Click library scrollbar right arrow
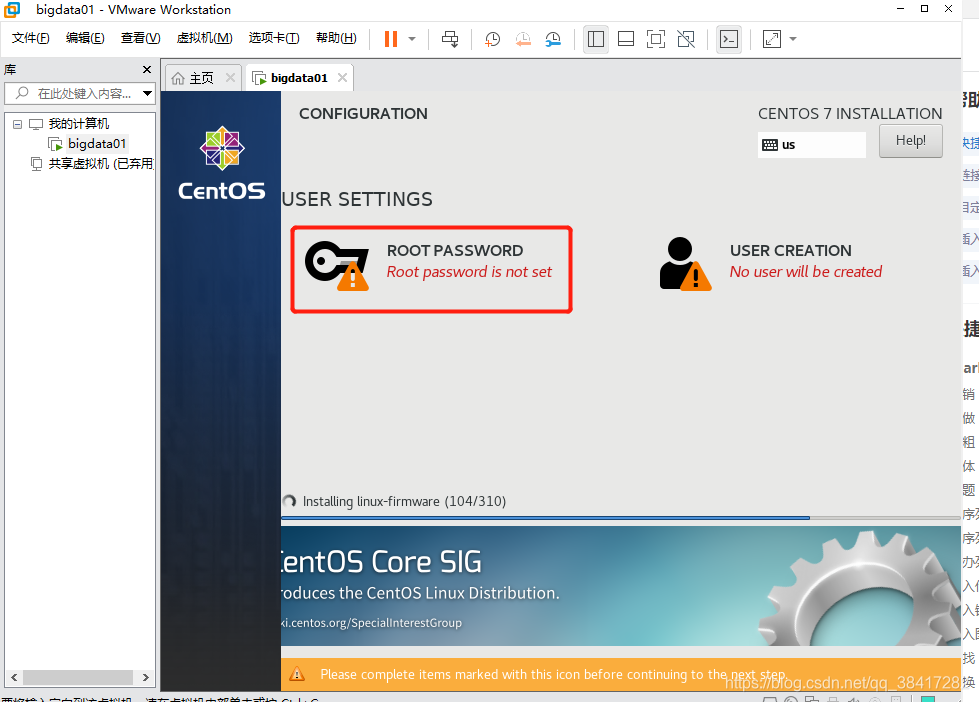This screenshot has height=702, width=979. (145, 677)
